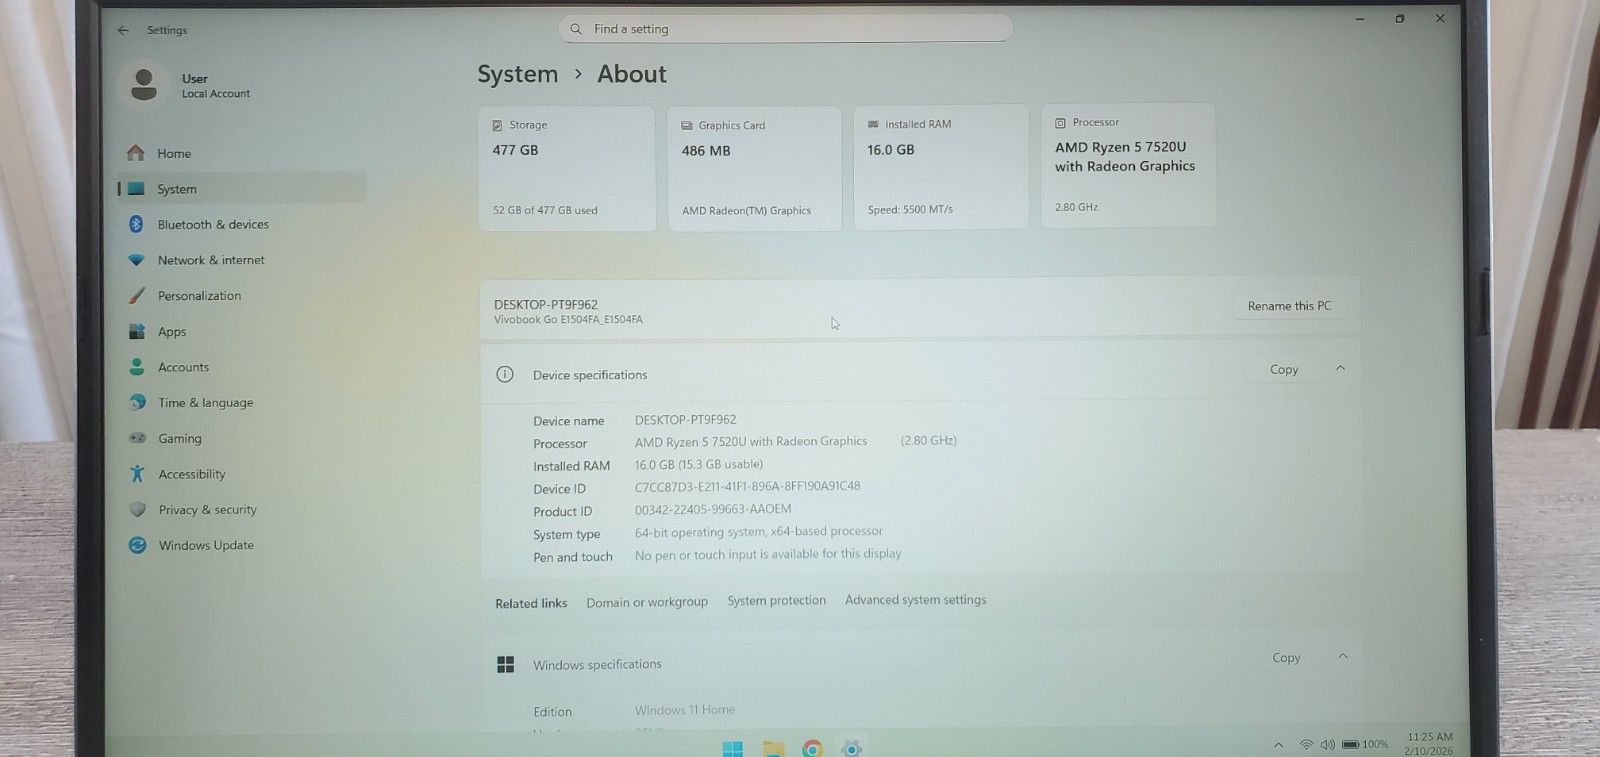Click the 16.0 GB (15.3 GB usable) text
1600x757 pixels.
click(x=699, y=464)
